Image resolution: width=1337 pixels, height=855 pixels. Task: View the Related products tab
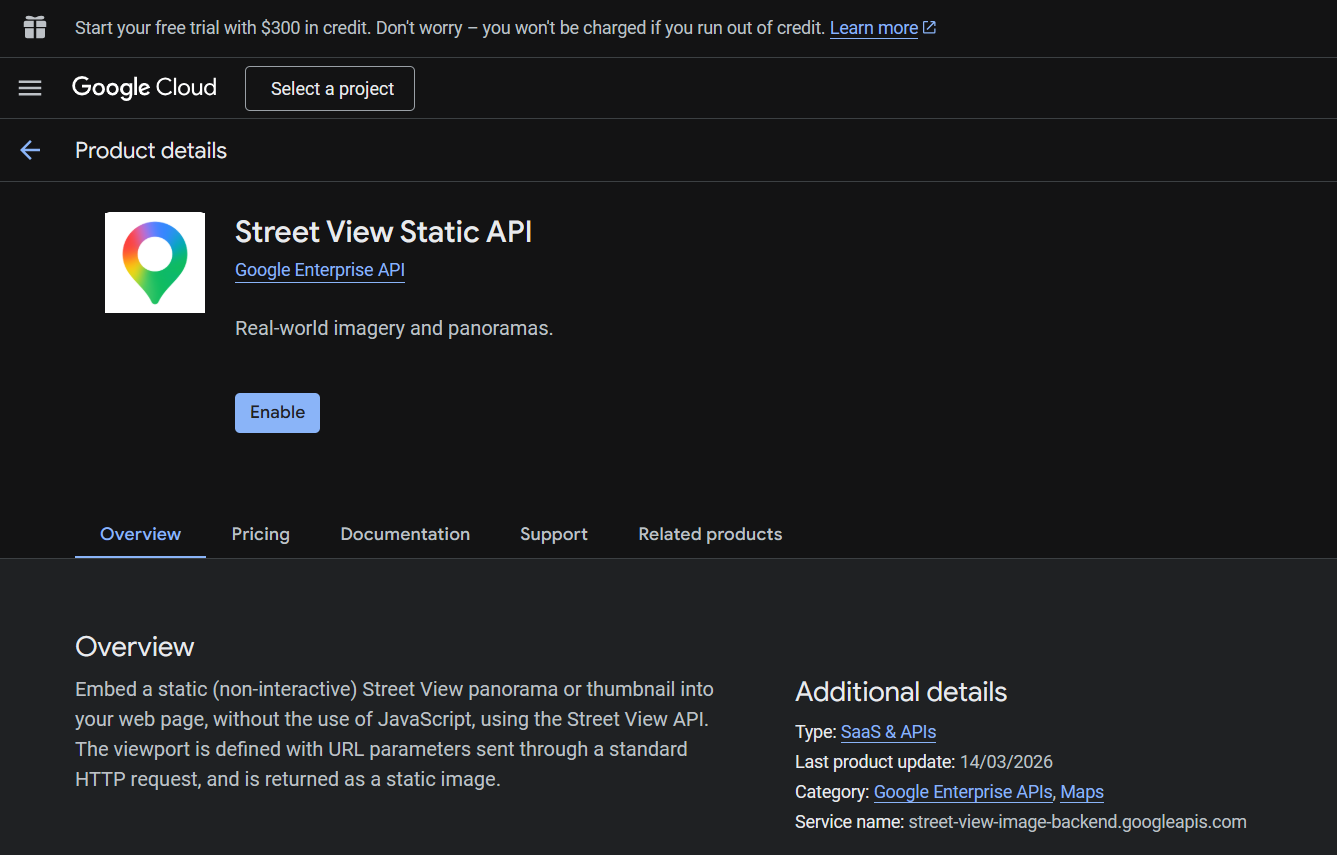(710, 534)
